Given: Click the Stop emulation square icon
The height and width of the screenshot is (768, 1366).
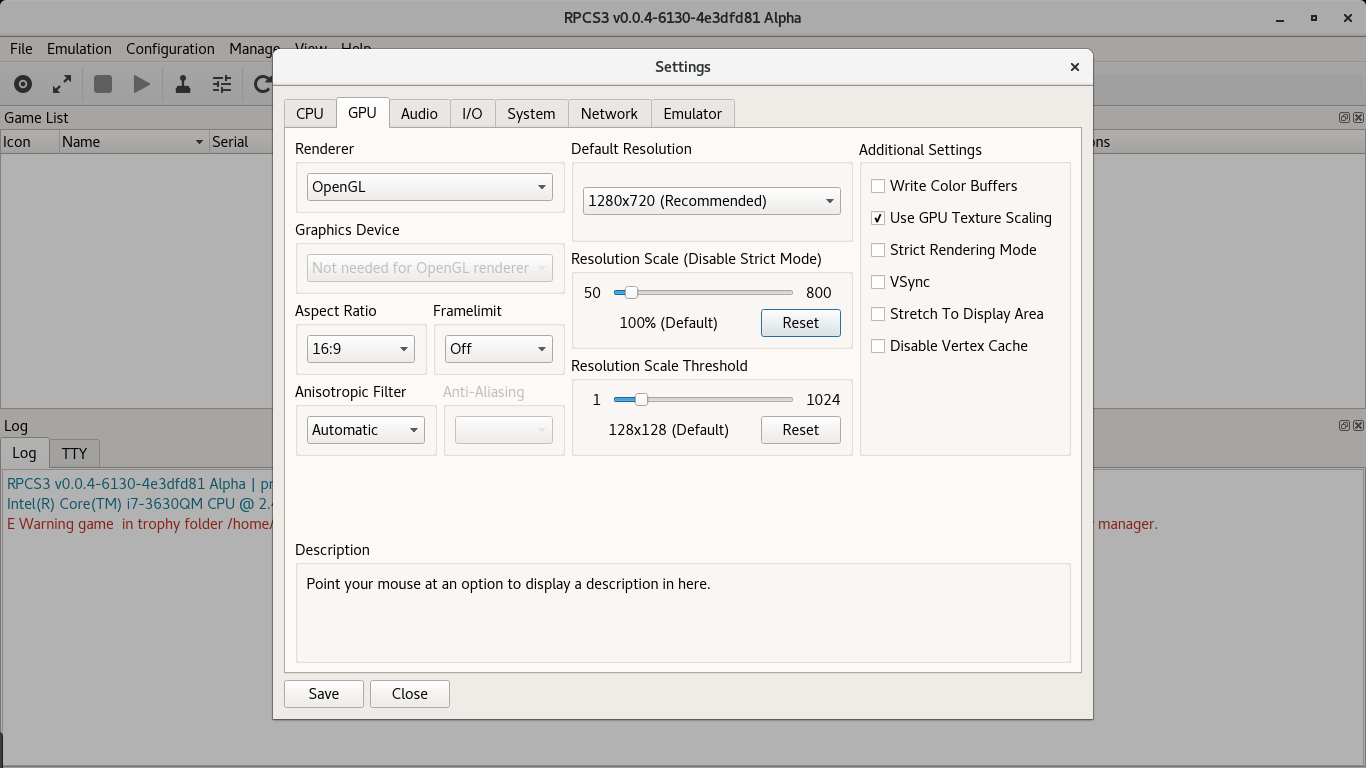Looking at the screenshot, I should pos(103,85).
